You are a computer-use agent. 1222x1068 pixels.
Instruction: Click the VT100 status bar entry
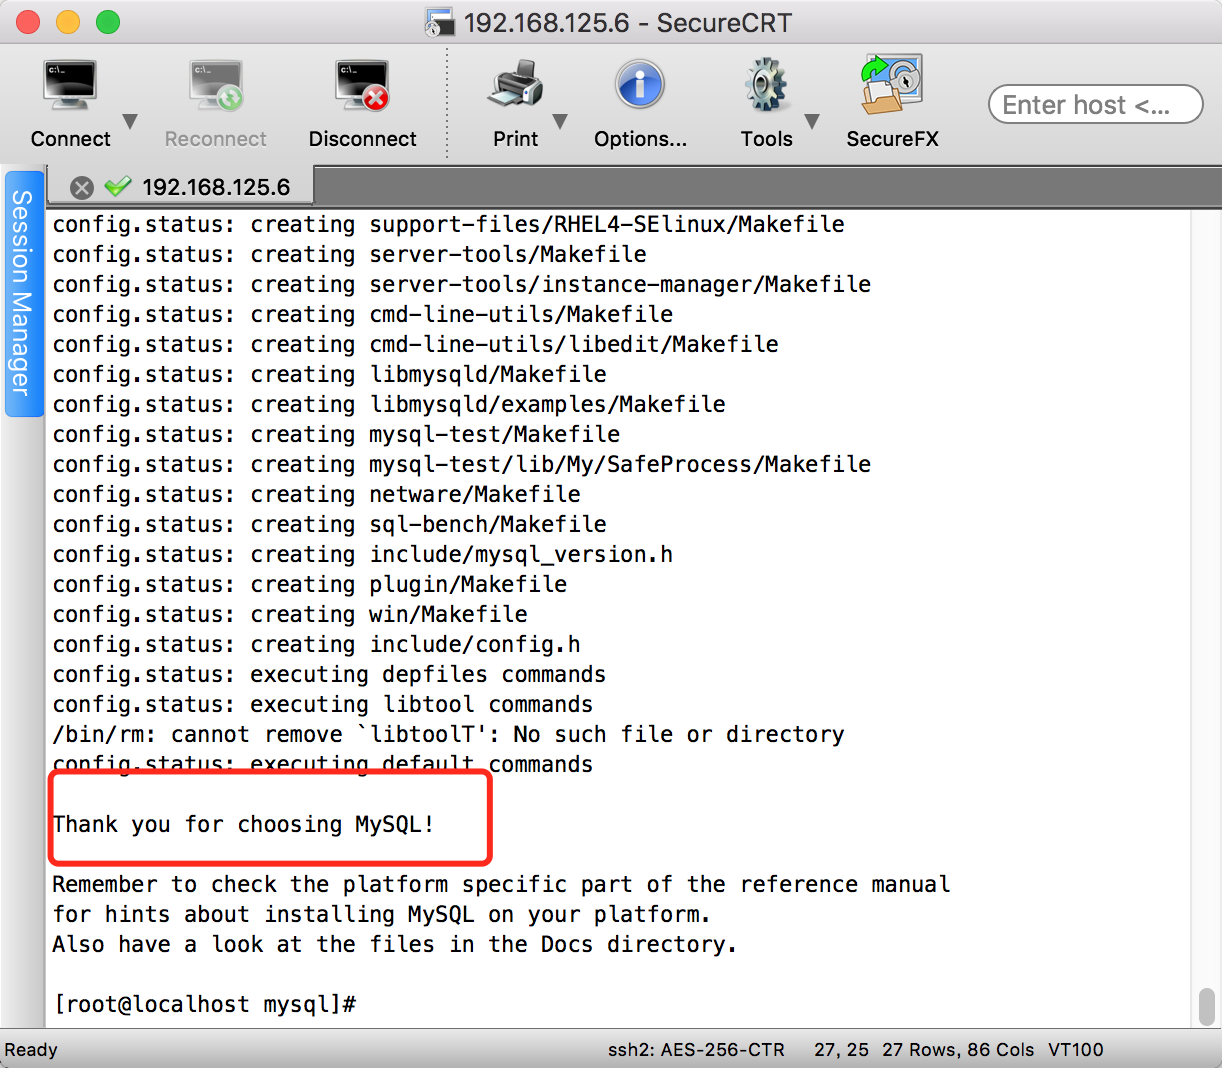coord(1076,1049)
